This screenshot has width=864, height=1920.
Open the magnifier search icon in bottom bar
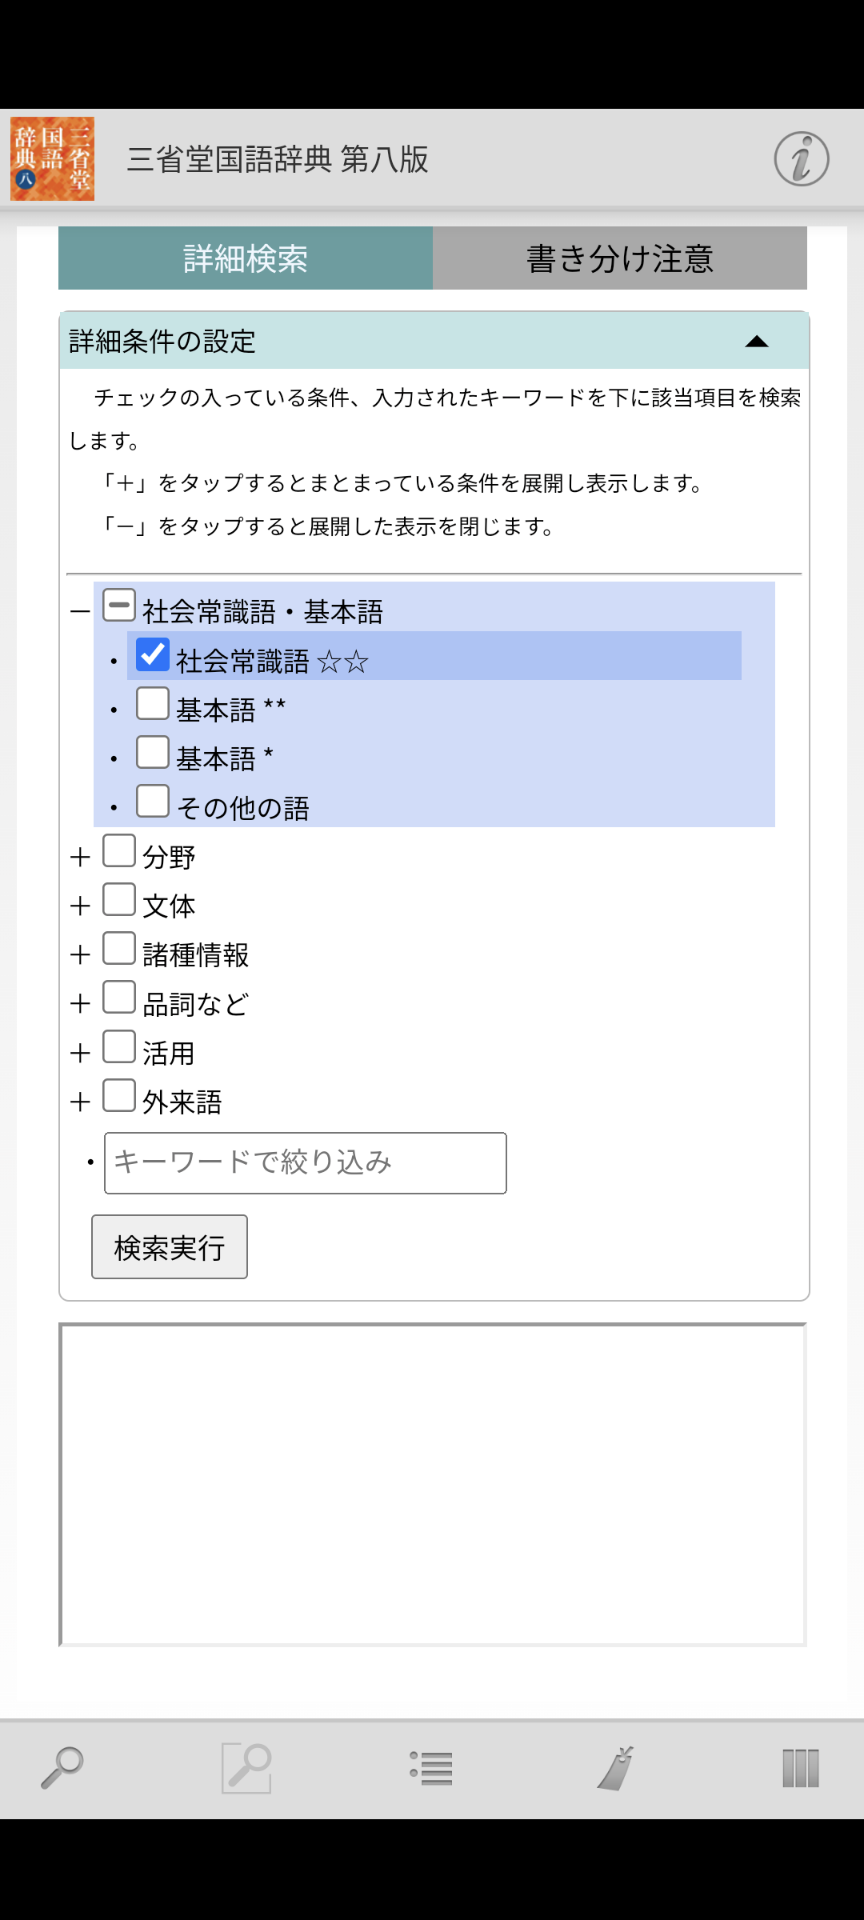(x=62, y=1767)
